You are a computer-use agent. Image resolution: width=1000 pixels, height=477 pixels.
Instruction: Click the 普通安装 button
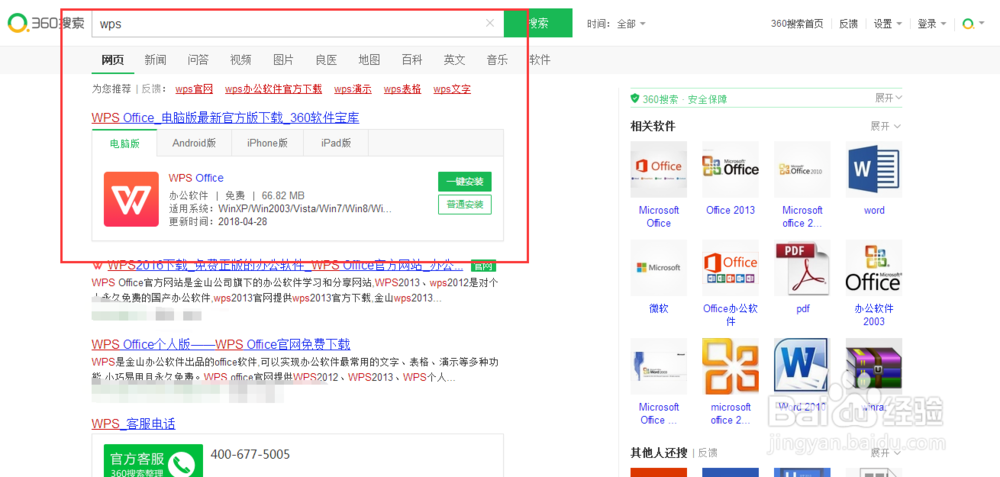click(465, 205)
